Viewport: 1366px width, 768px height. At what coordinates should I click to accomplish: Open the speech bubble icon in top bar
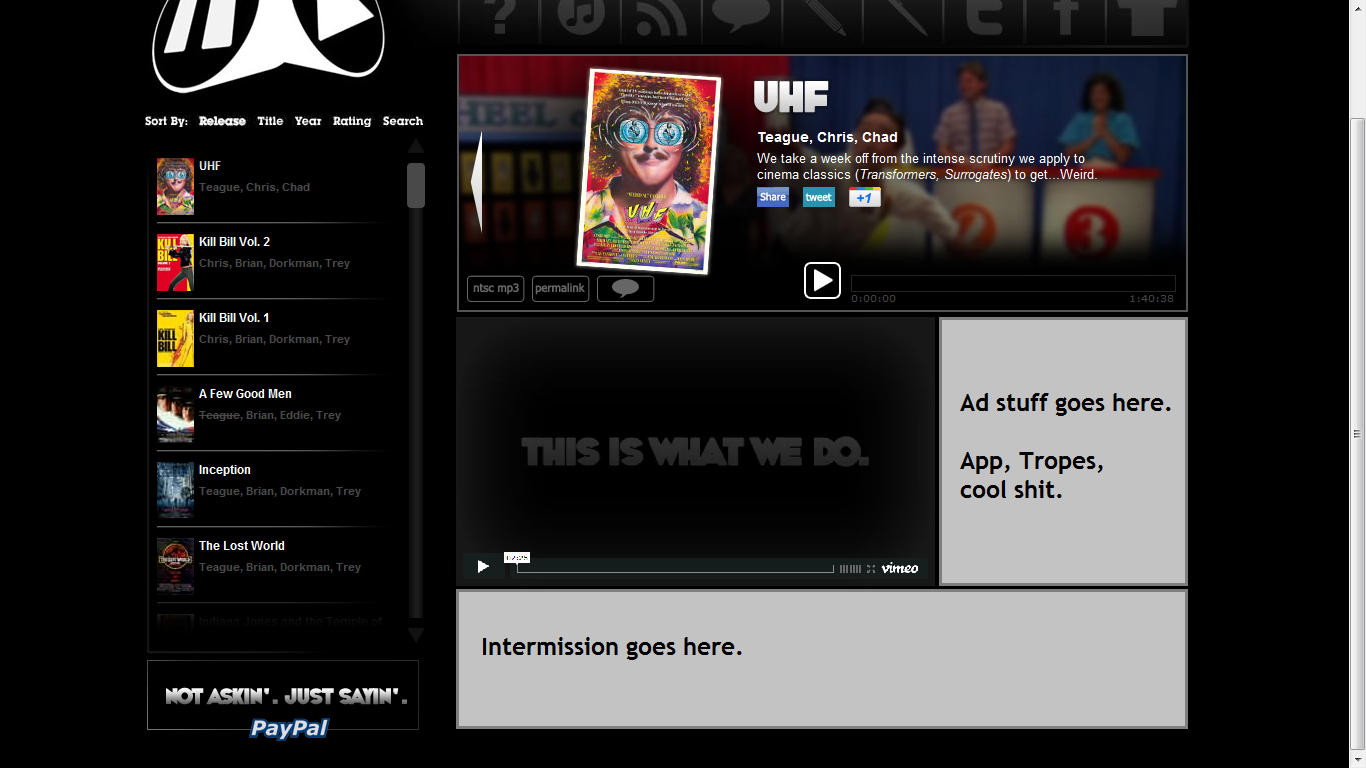click(x=741, y=20)
